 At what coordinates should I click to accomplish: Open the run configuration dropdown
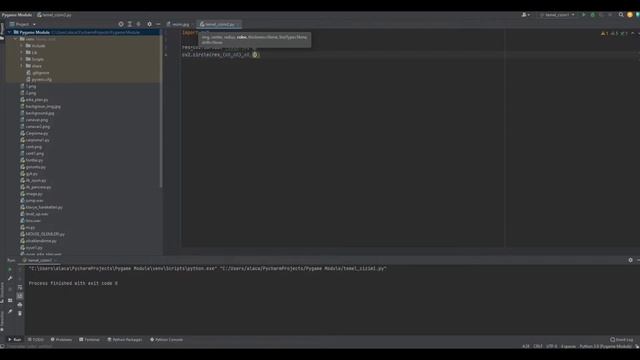tap(557, 15)
